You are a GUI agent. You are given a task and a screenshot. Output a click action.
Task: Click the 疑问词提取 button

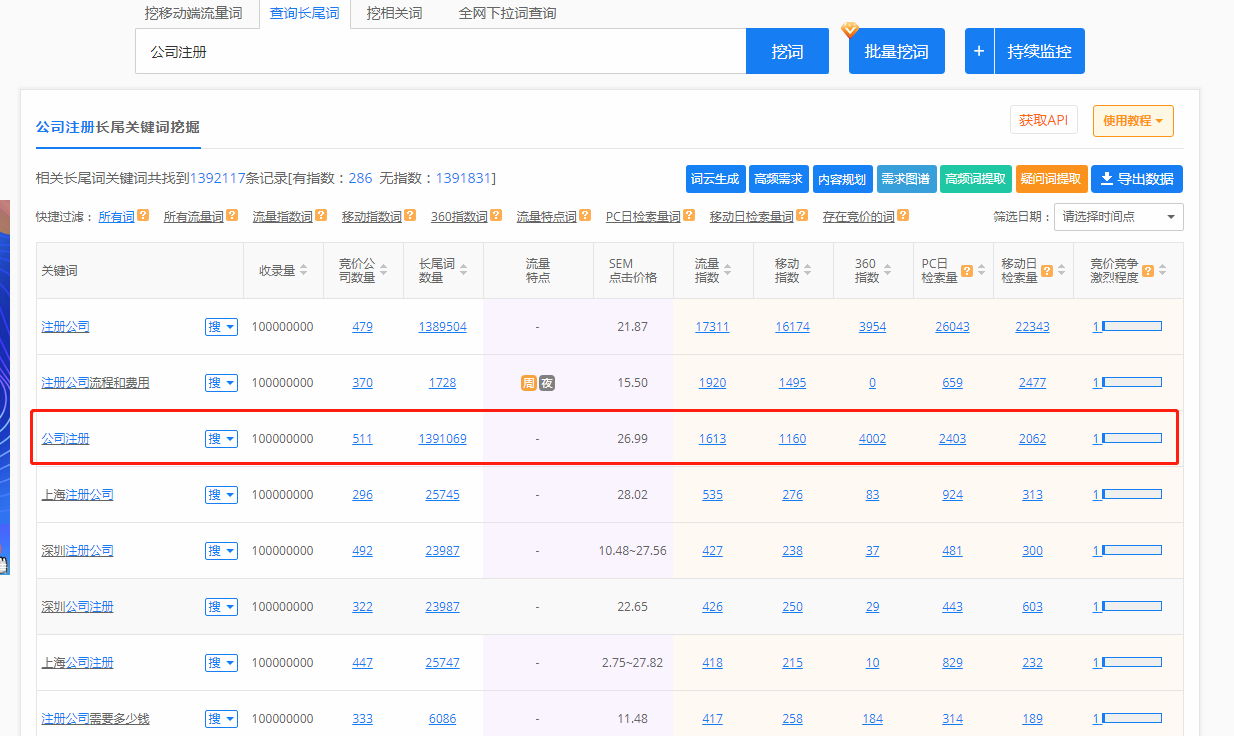click(1051, 179)
